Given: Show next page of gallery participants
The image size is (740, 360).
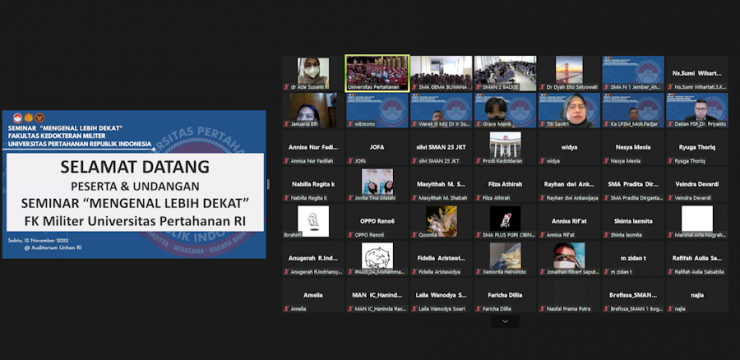Looking at the screenshot, I should click(505, 321).
